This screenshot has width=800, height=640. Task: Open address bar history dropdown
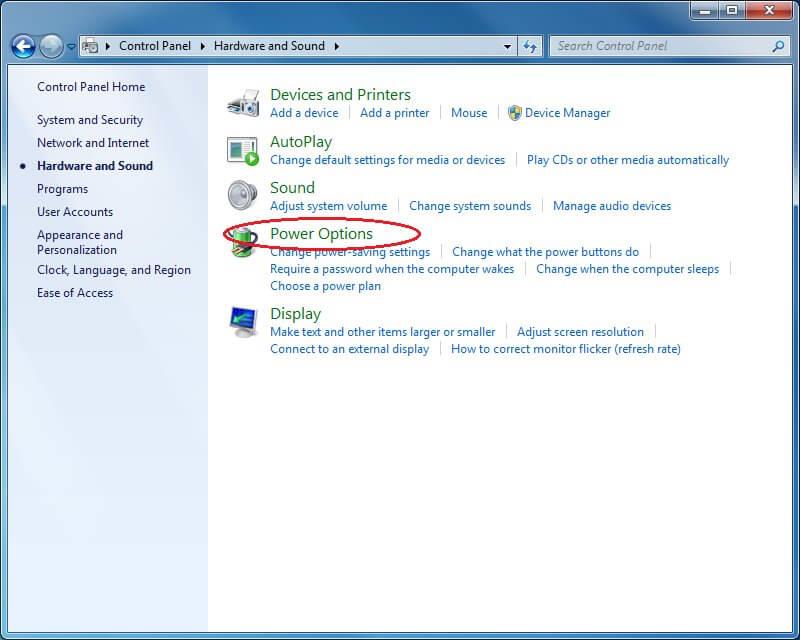pyautogui.click(x=507, y=46)
